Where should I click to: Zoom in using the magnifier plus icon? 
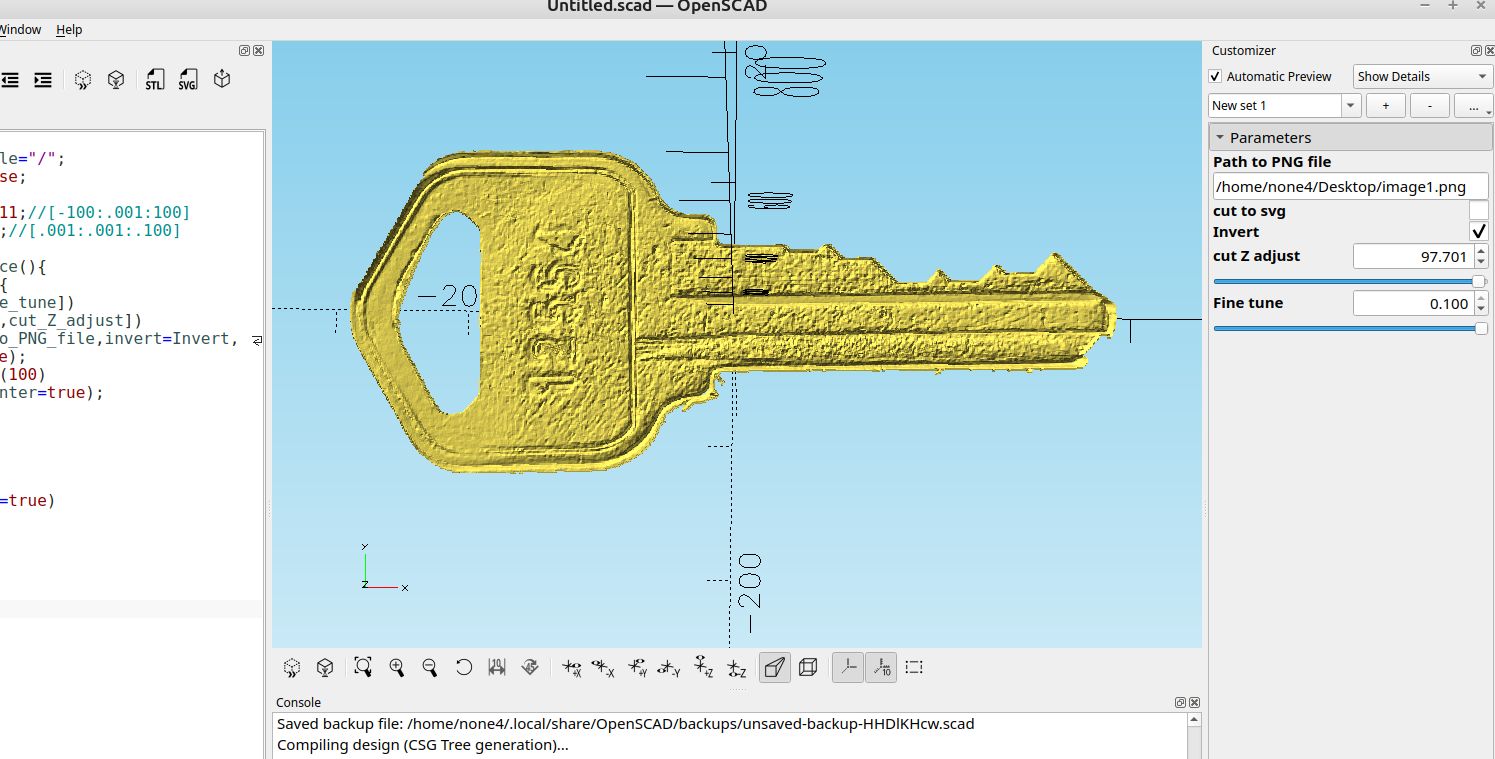[x=397, y=667]
